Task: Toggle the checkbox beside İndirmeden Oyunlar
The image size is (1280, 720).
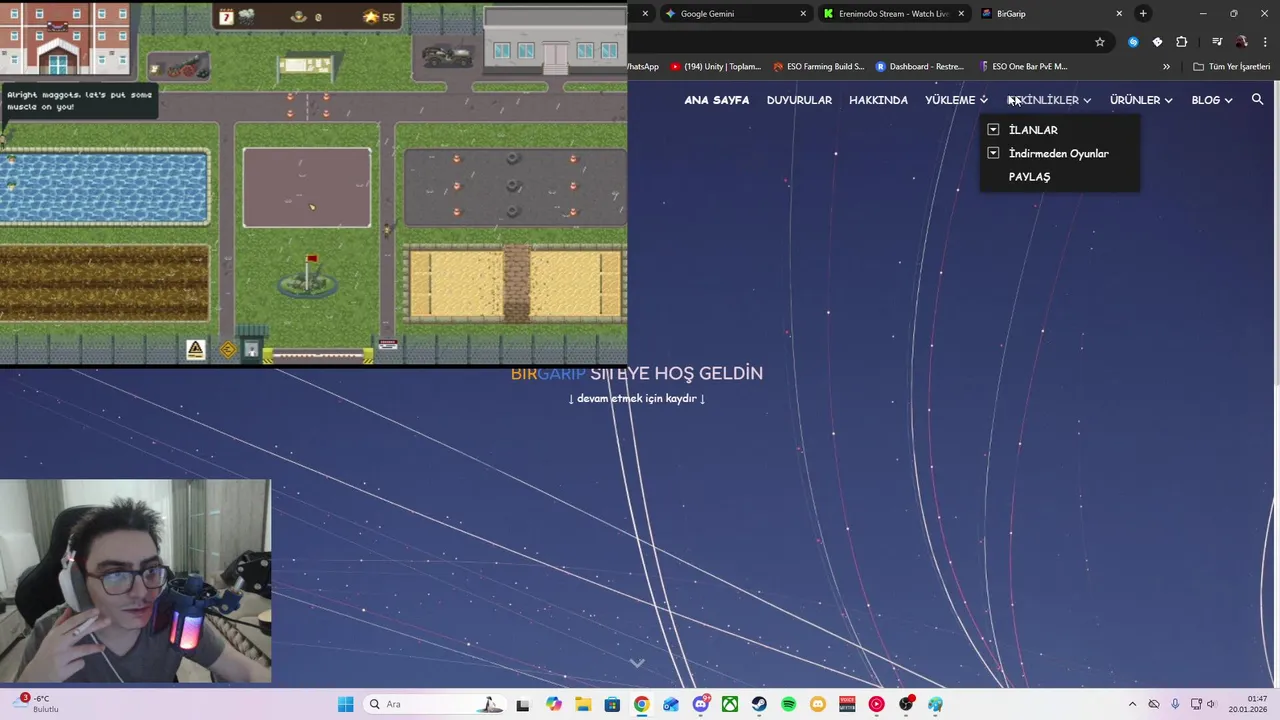Action: point(993,153)
